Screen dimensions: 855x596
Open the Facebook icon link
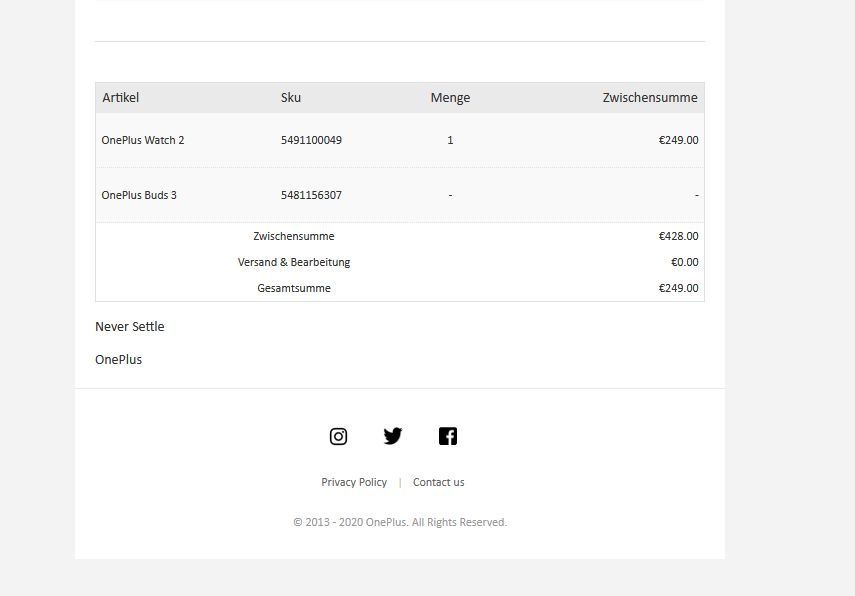(x=448, y=436)
